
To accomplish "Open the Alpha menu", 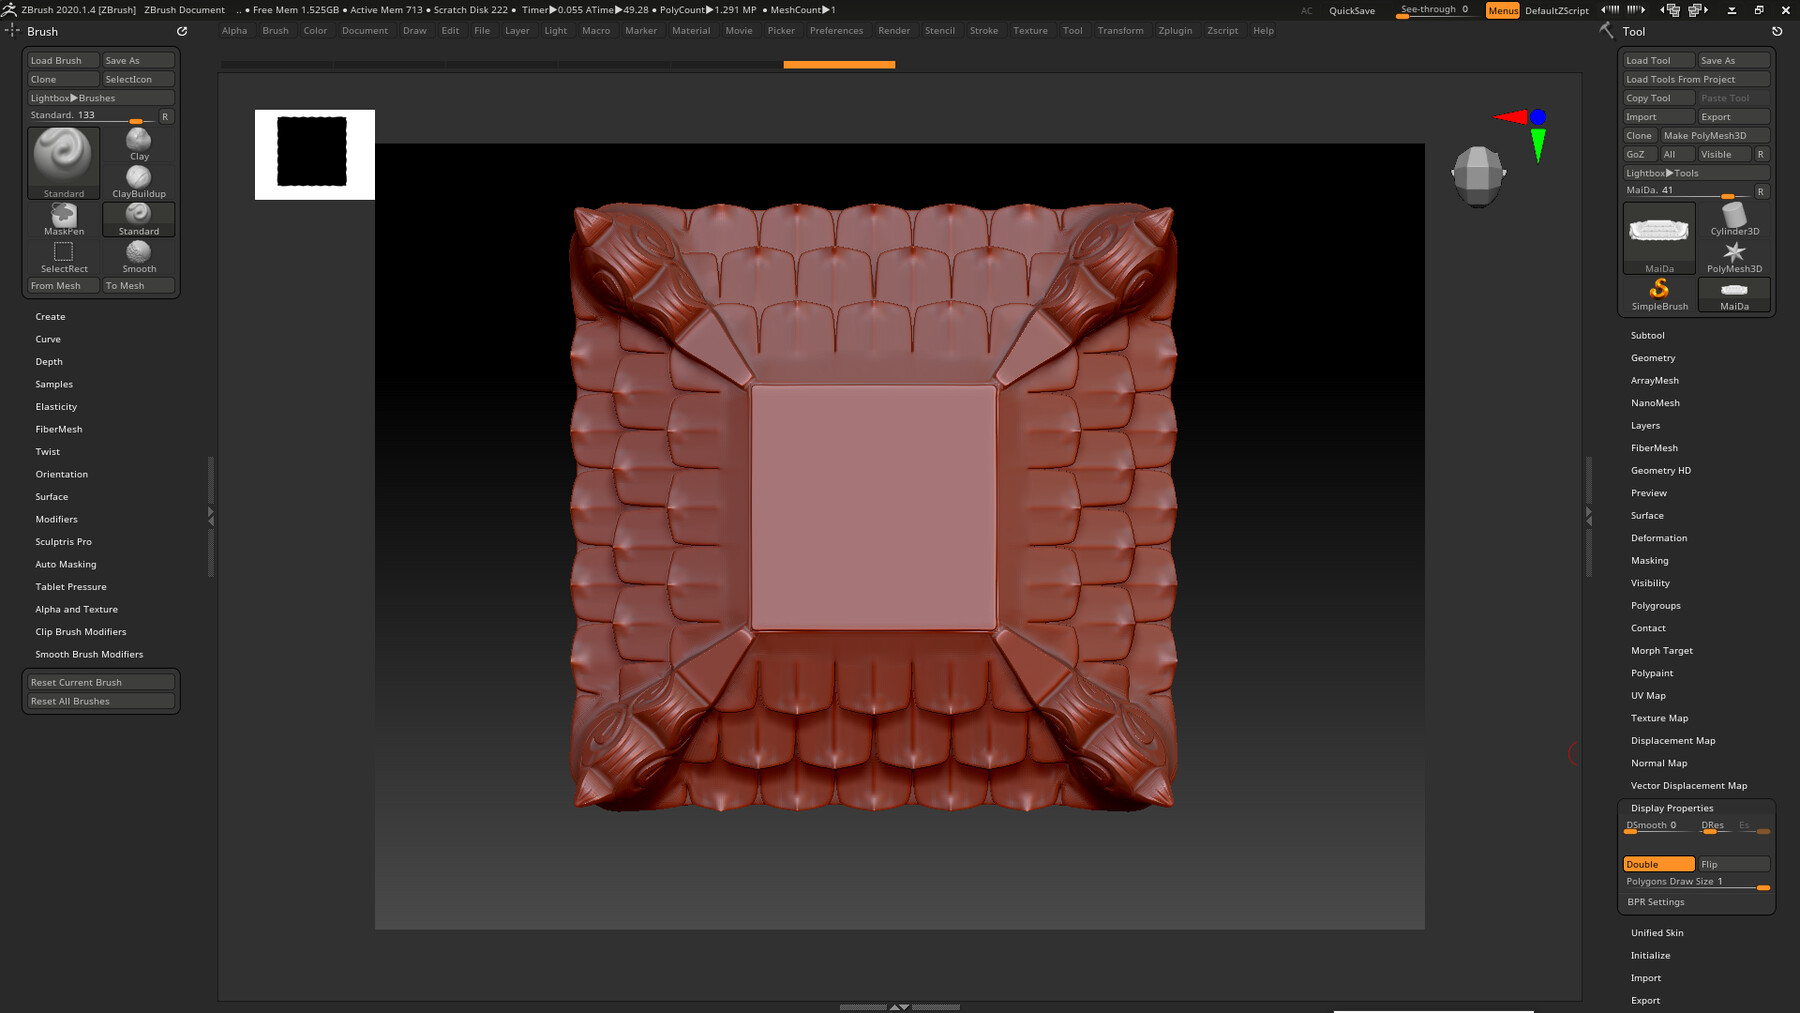I will [x=234, y=30].
